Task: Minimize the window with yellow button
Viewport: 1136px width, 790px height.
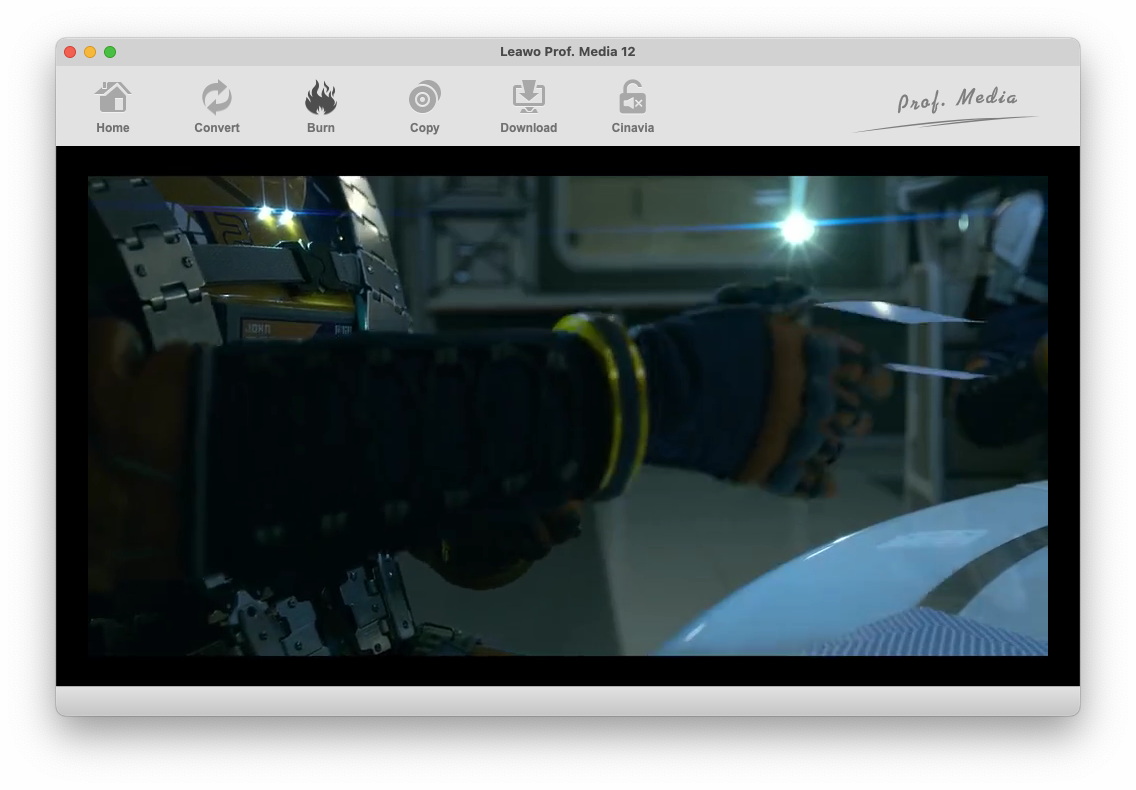Action: point(90,51)
